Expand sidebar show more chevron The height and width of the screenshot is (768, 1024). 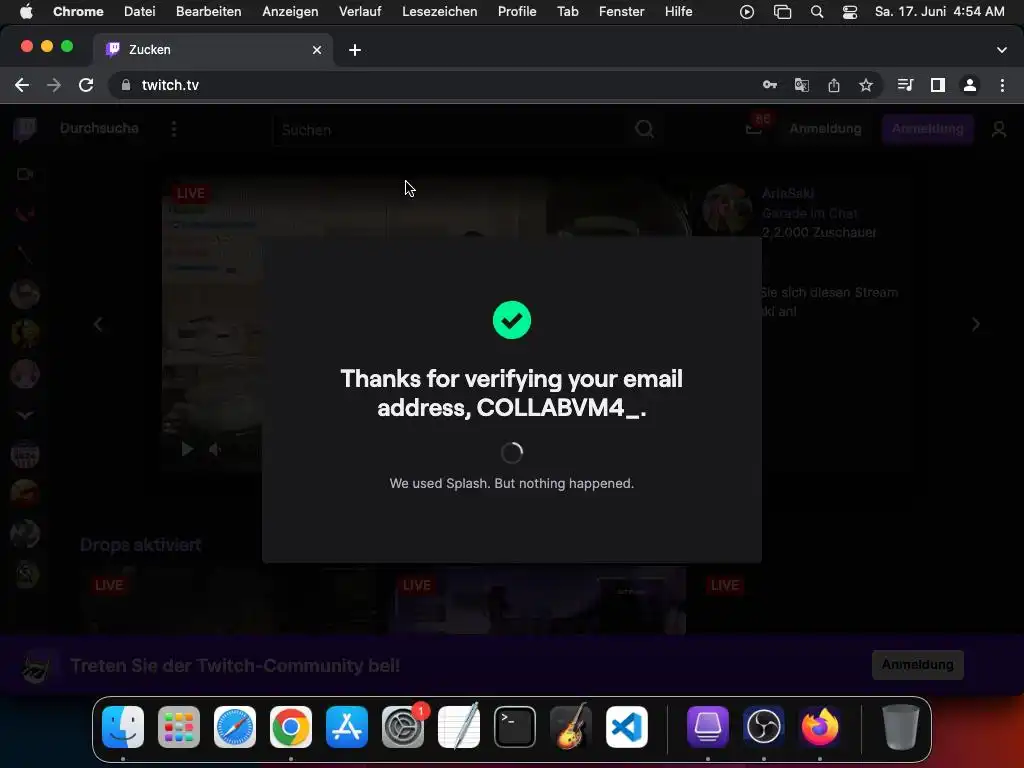[x=25, y=414]
